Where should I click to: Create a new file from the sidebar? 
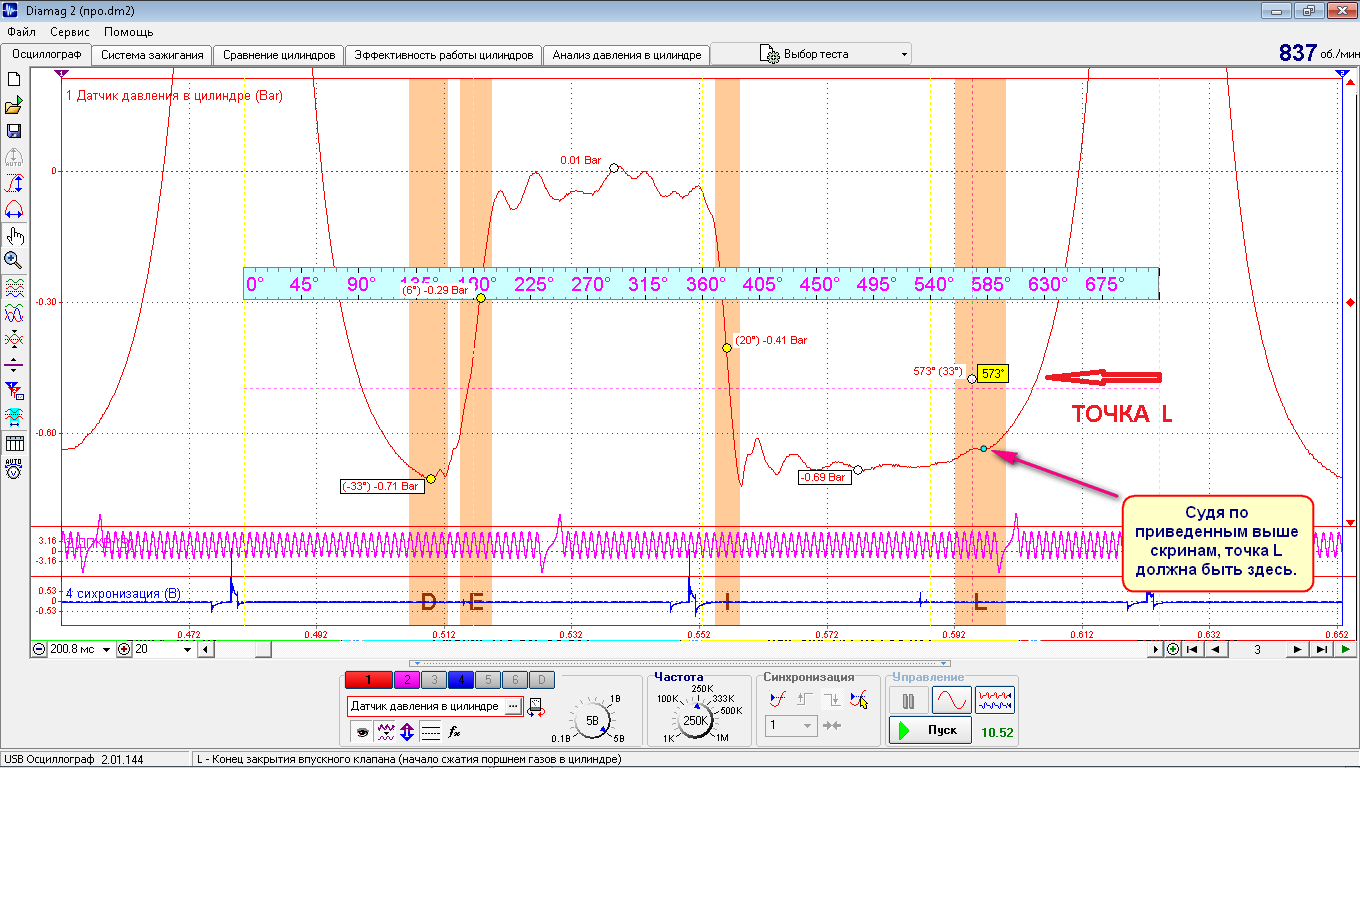[14, 79]
